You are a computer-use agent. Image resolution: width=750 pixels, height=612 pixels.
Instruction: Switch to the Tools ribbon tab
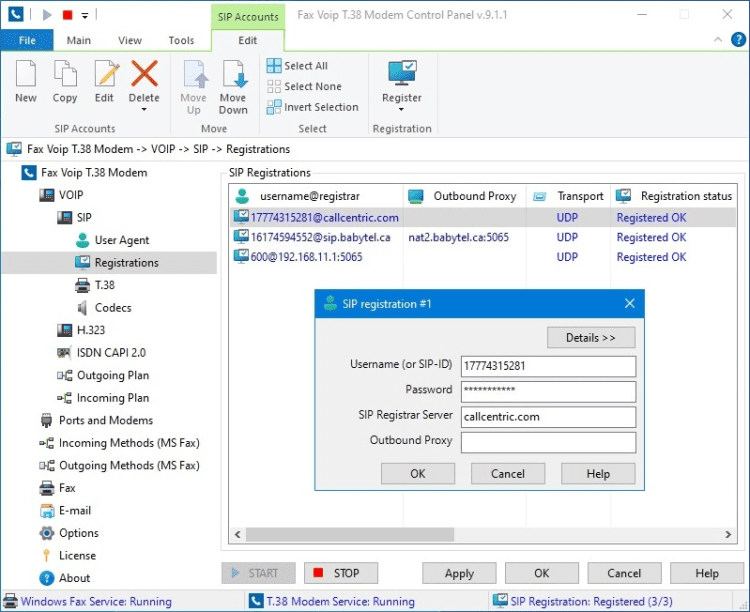(181, 41)
